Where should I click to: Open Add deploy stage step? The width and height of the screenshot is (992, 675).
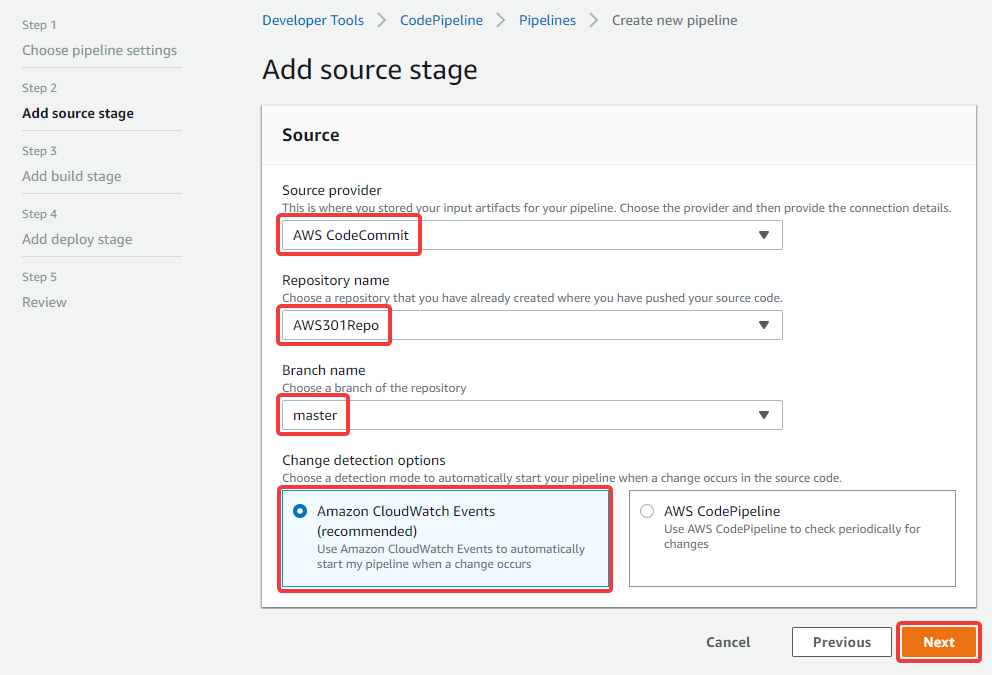[x=77, y=239]
